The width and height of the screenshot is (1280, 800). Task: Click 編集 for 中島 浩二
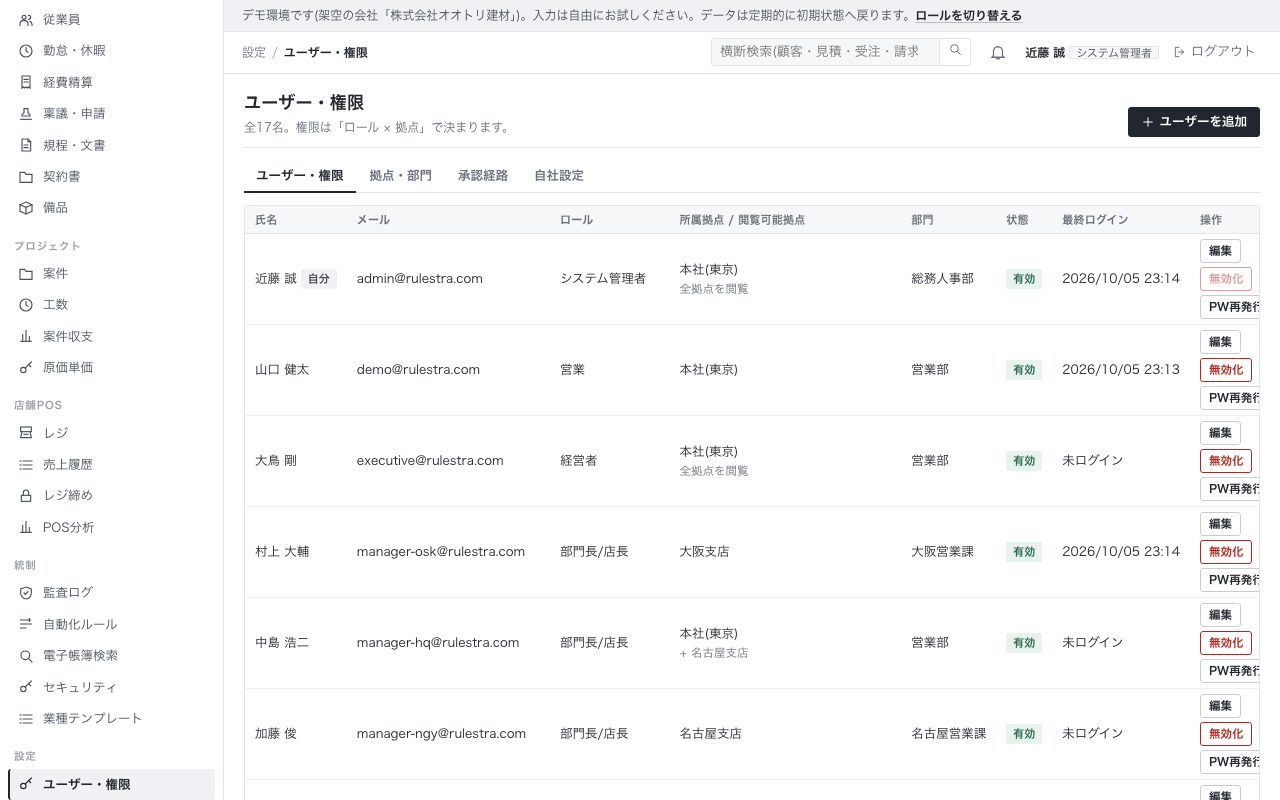(1220, 615)
